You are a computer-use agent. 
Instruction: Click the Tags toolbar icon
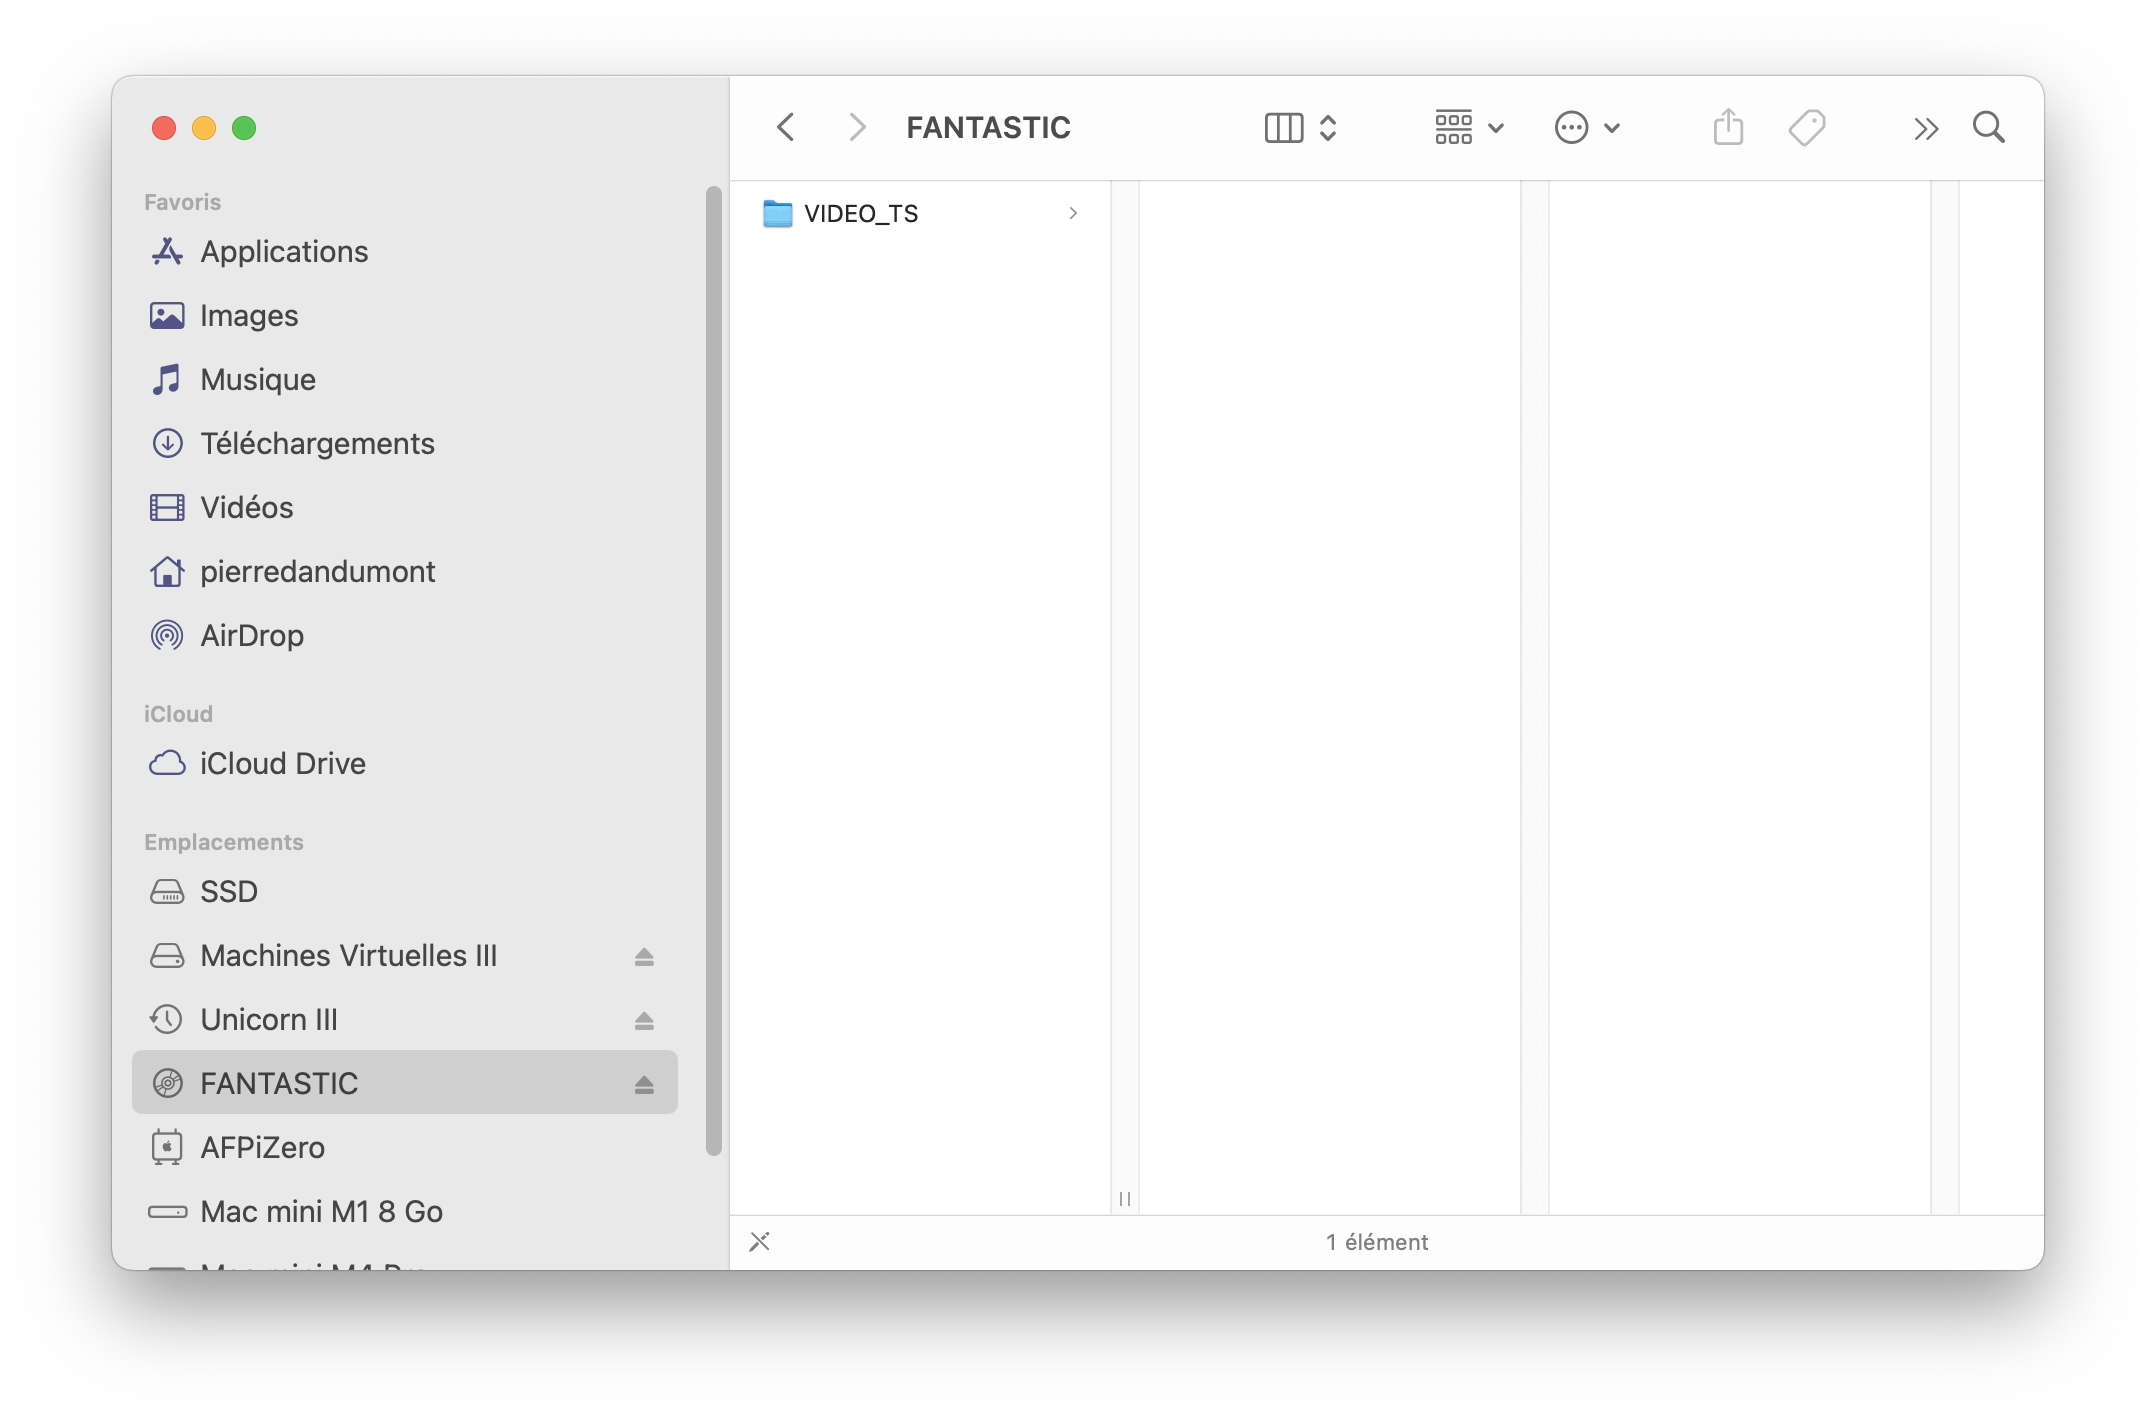1806,128
